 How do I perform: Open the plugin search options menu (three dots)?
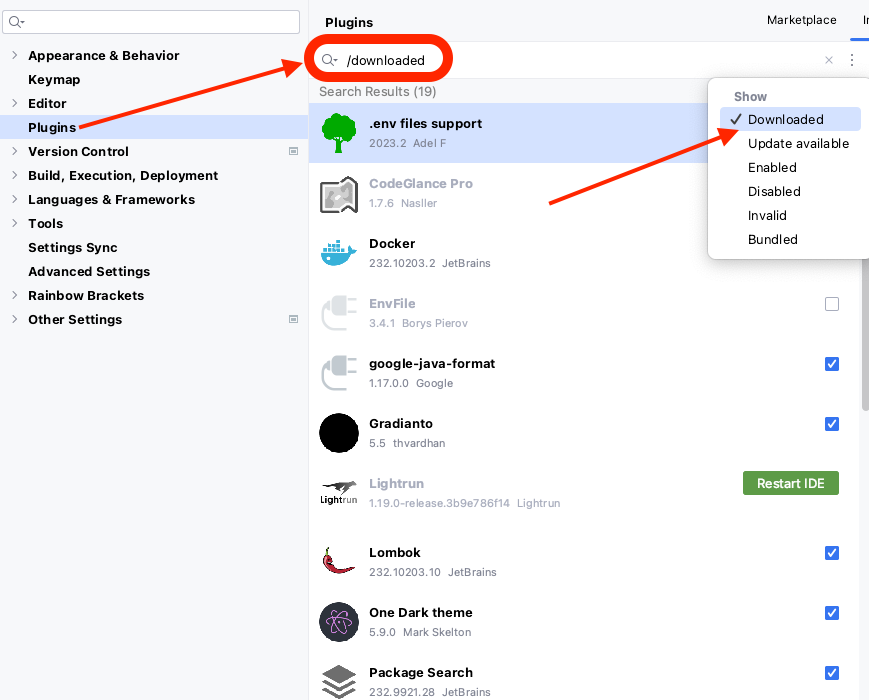[852, 60]
